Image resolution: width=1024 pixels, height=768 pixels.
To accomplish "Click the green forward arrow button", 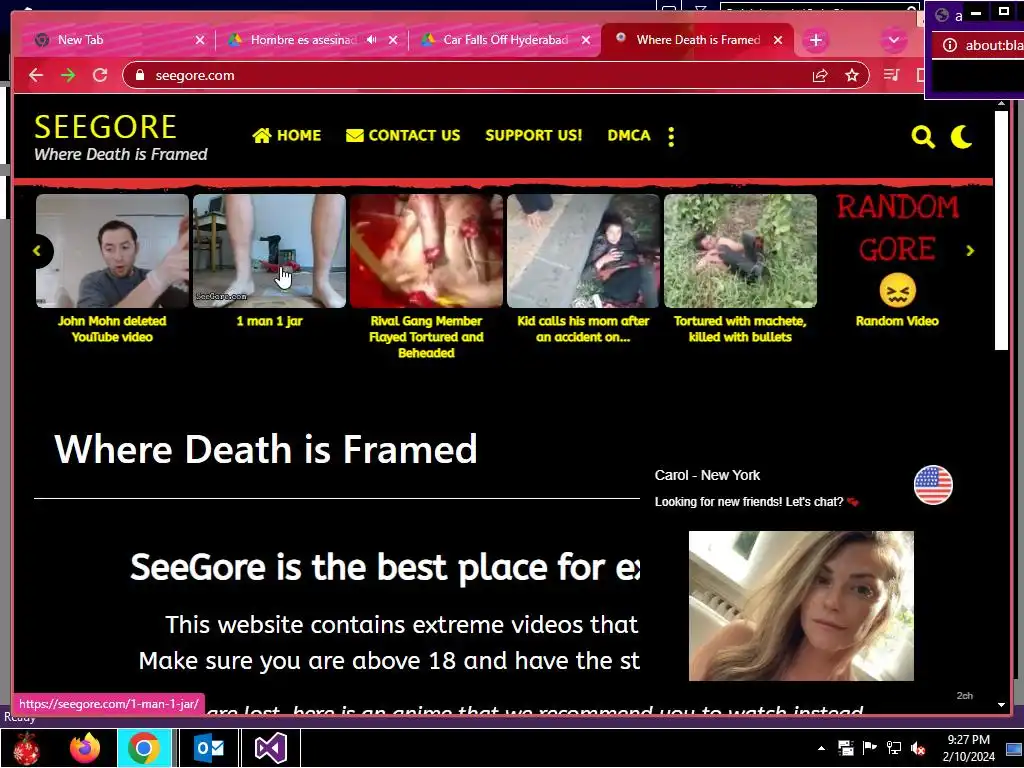I will pos(68,76).
